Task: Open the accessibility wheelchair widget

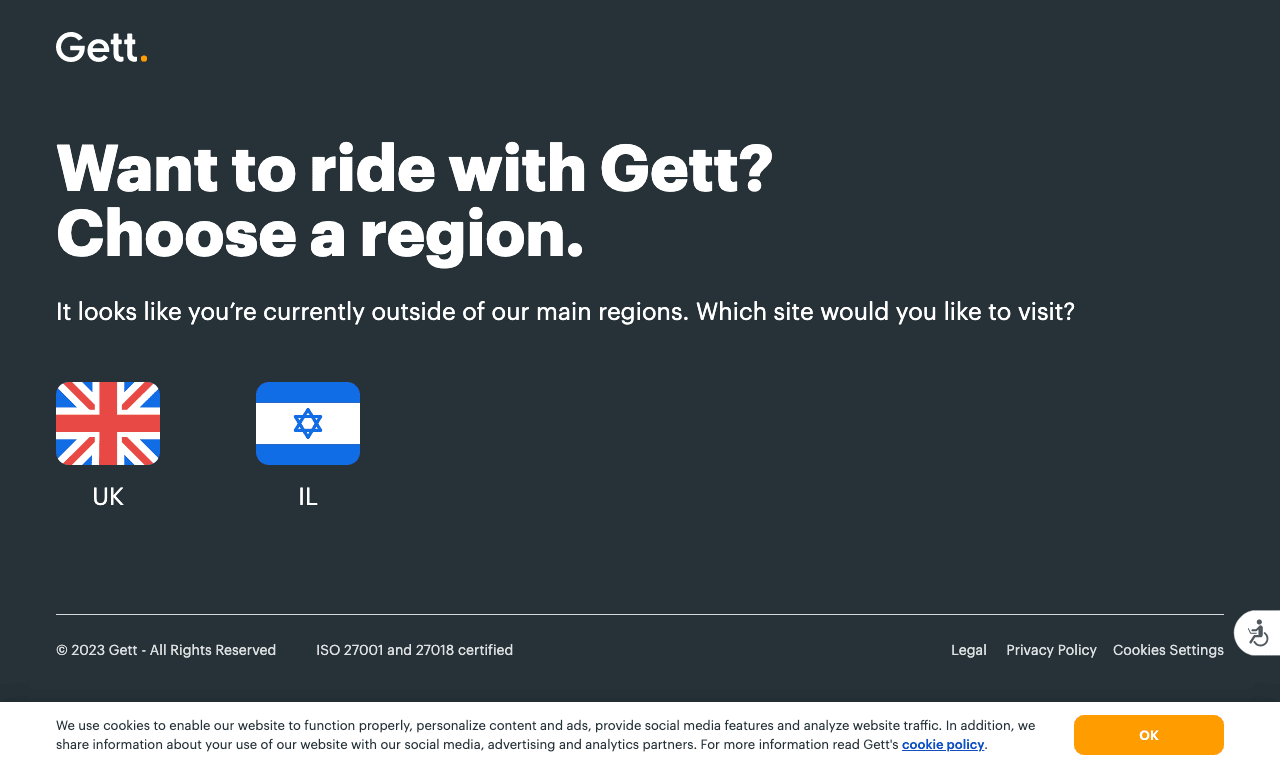Action: tap(1258, 633)
